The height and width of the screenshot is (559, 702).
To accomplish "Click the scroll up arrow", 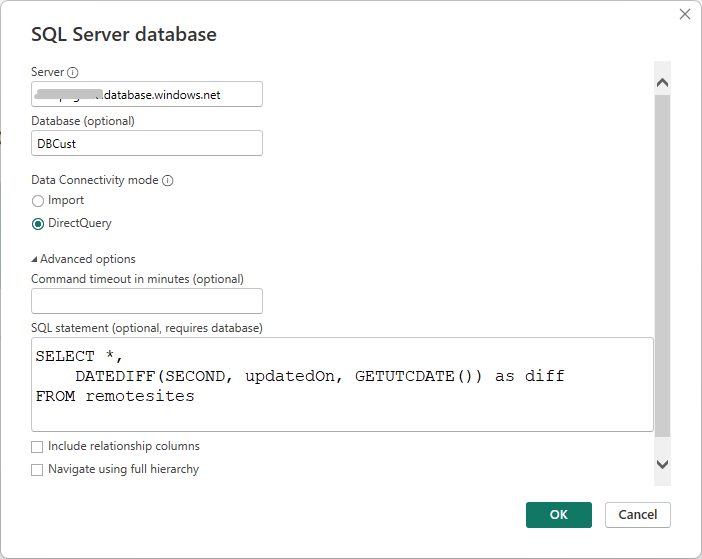I will coord(662,83).
